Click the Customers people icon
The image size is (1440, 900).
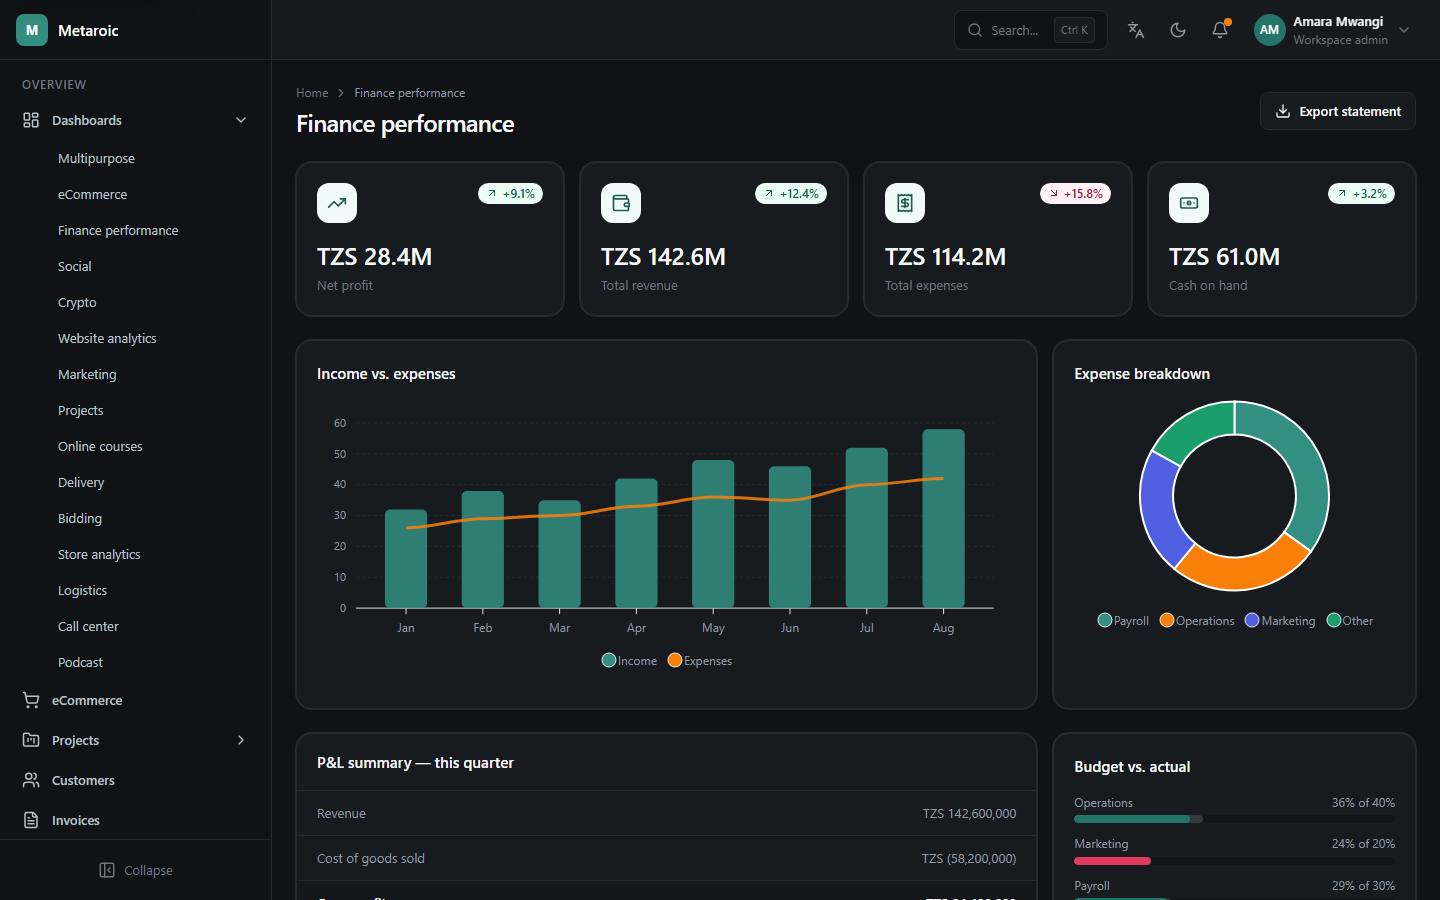pos(31,780)
